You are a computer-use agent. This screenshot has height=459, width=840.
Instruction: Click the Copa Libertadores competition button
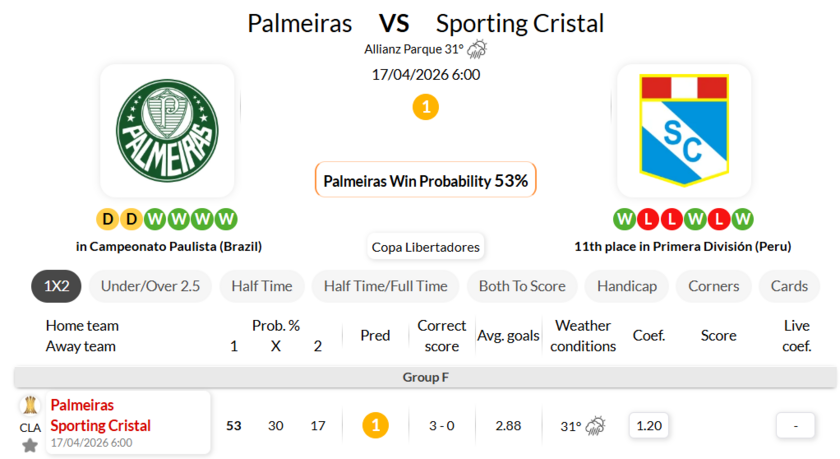(426, 247)
